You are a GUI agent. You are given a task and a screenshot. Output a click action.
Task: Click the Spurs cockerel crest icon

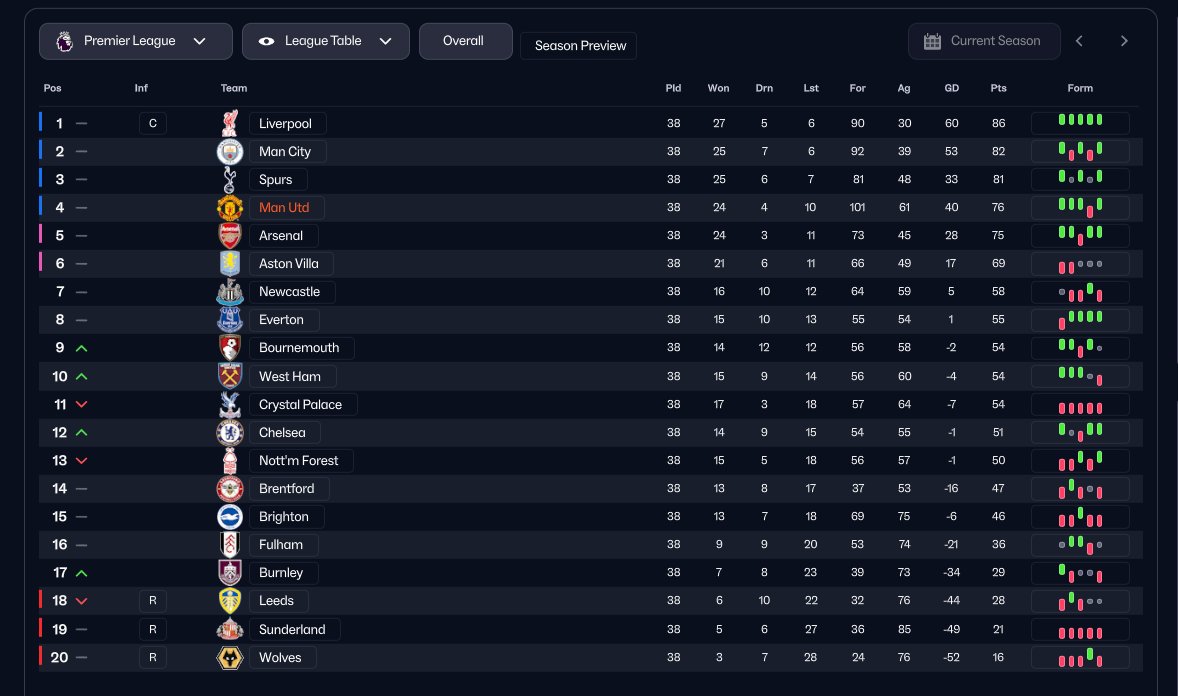(230, 180)
